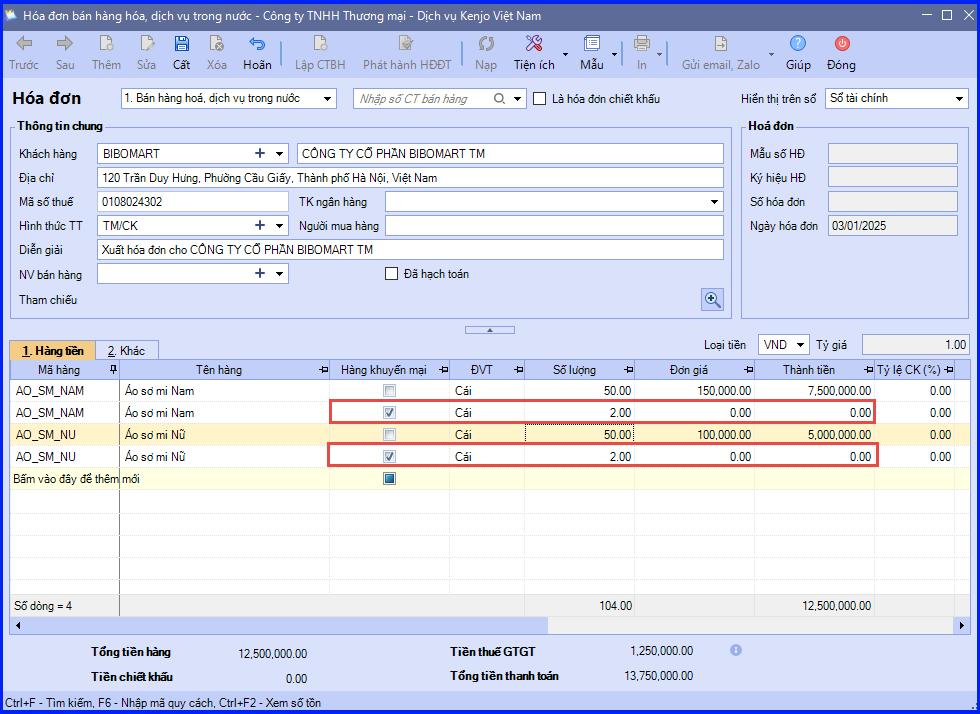This screenshot has width=980, height=714.
Task: Click the ĐVT column header
Action: [487, 370]
